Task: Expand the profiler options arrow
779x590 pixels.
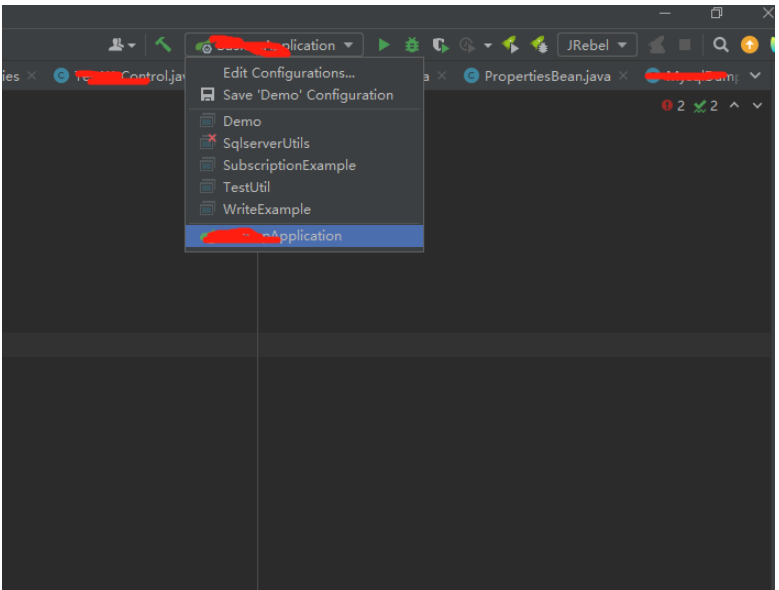Action: [x=488, y=46]
